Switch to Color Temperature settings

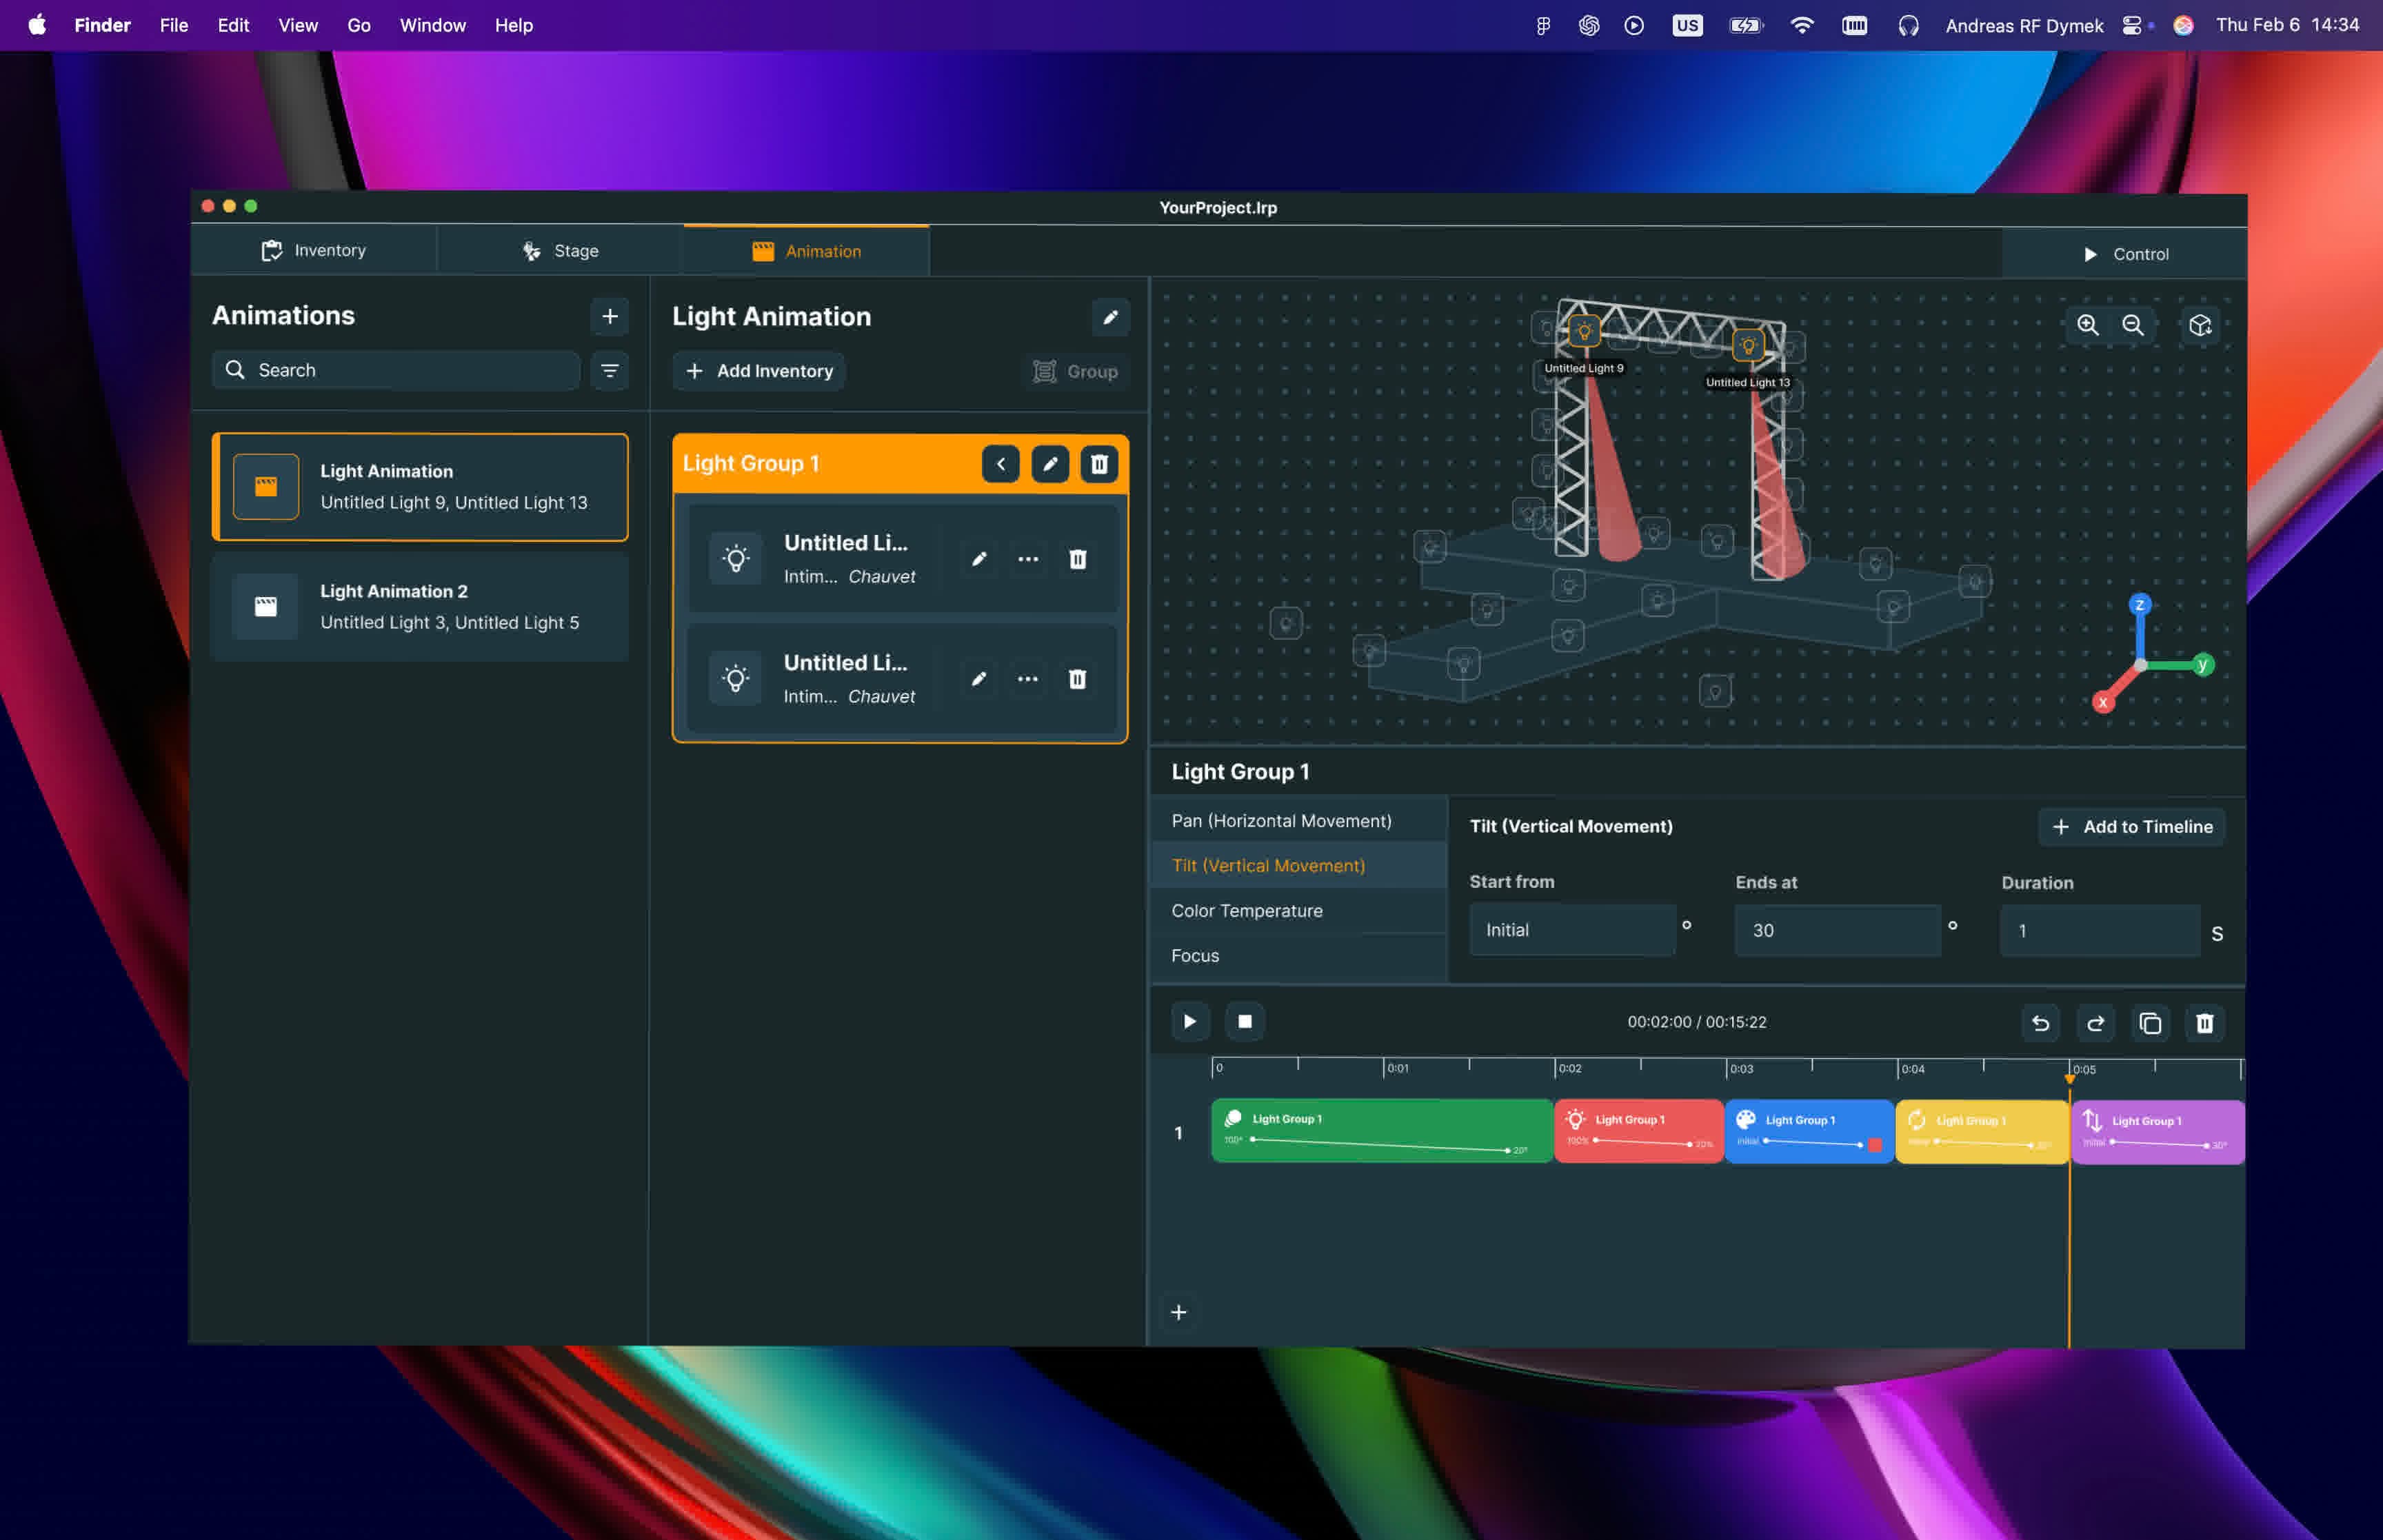pos(1246,910)
